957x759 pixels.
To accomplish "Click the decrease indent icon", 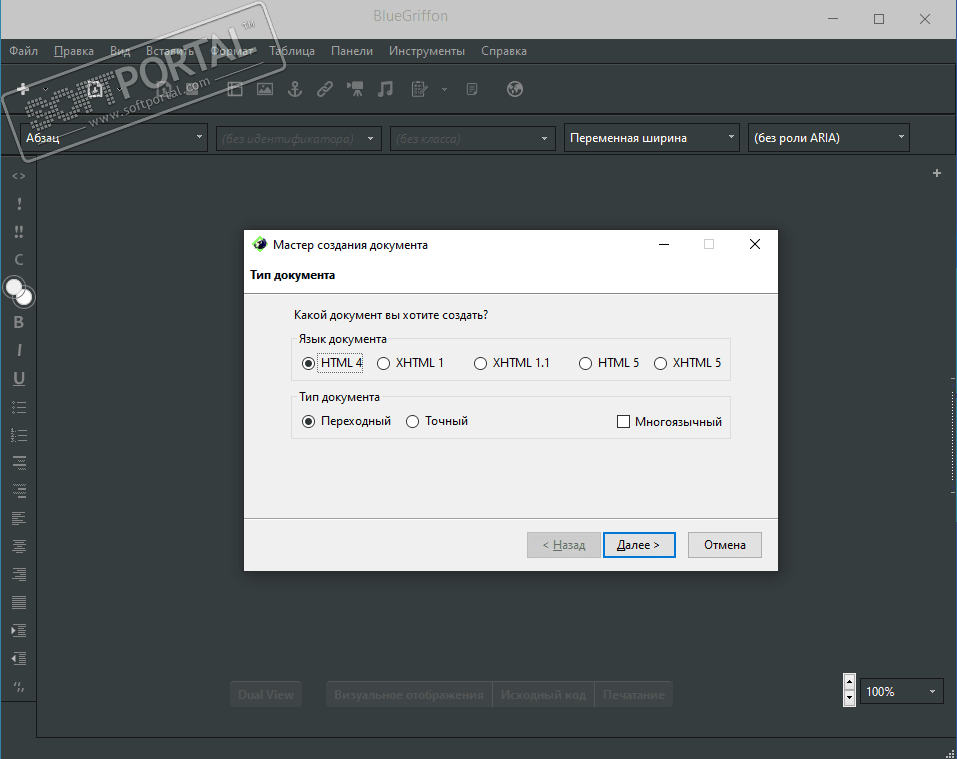I will point(19,658).
